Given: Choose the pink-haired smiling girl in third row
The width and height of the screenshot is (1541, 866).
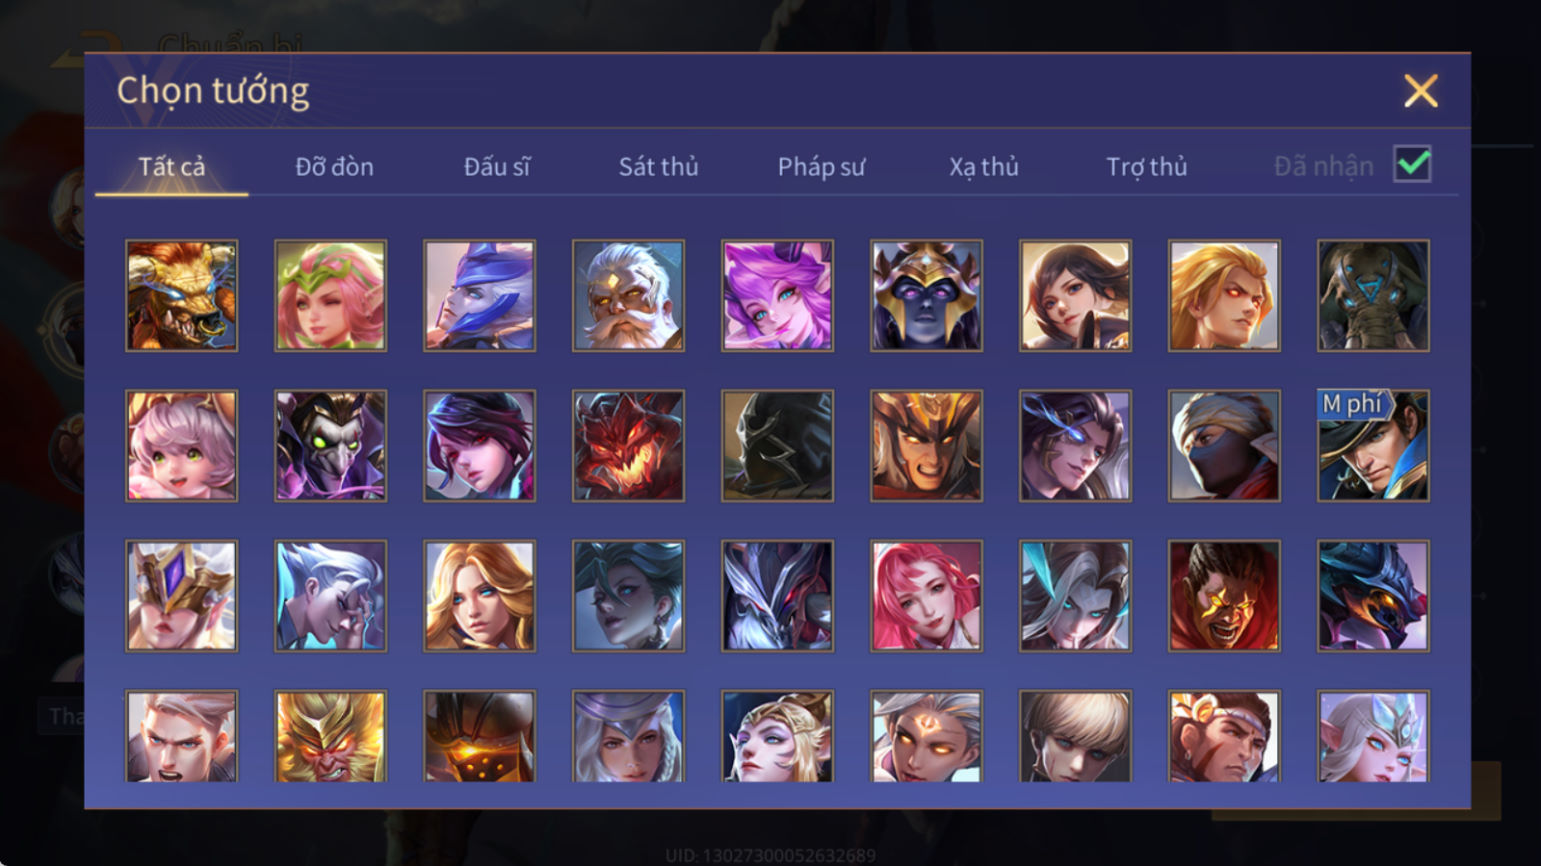Looking at the screenshot, I should click(x=926, y=596).
